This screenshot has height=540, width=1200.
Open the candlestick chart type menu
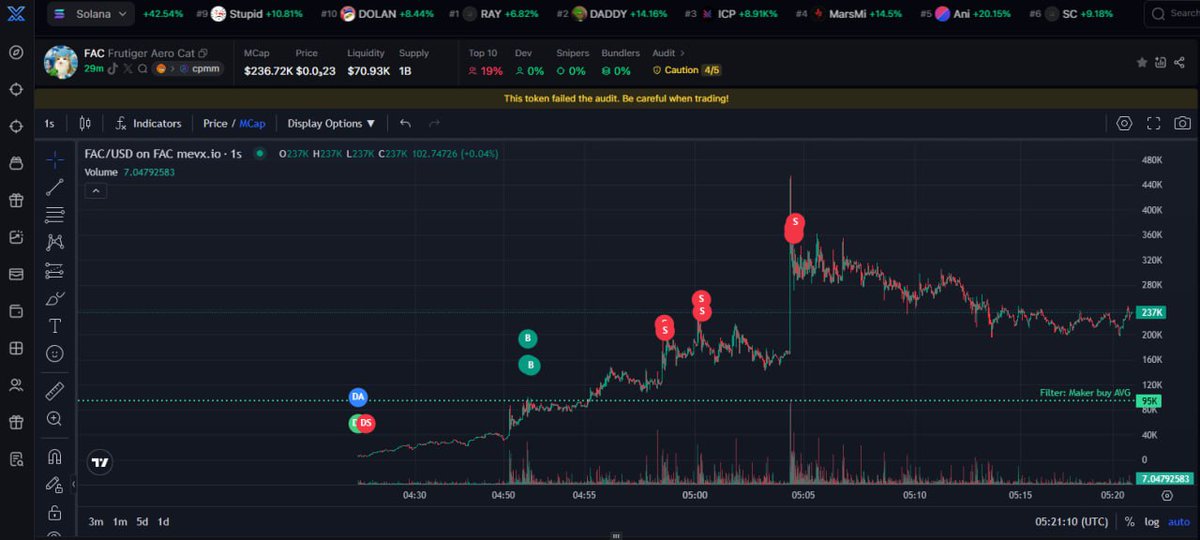(85, 123)
